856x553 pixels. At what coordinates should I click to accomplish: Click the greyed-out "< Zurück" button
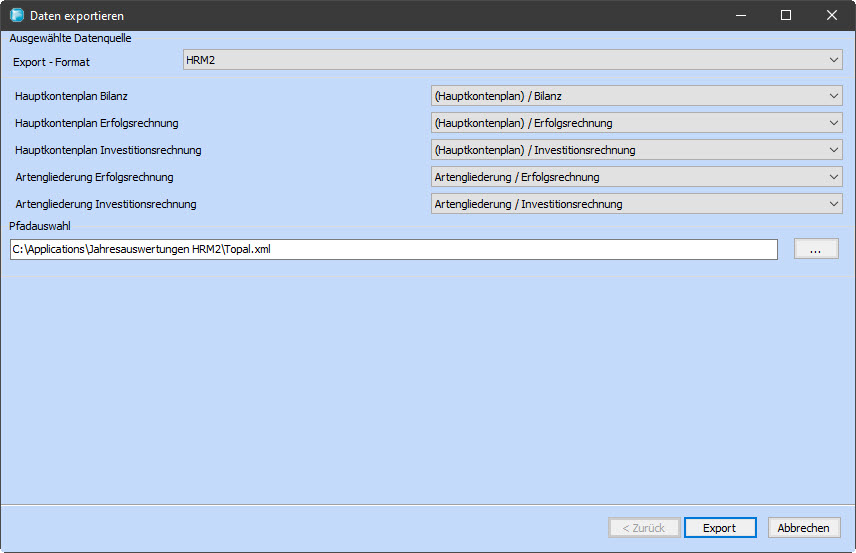pos(644,528)
